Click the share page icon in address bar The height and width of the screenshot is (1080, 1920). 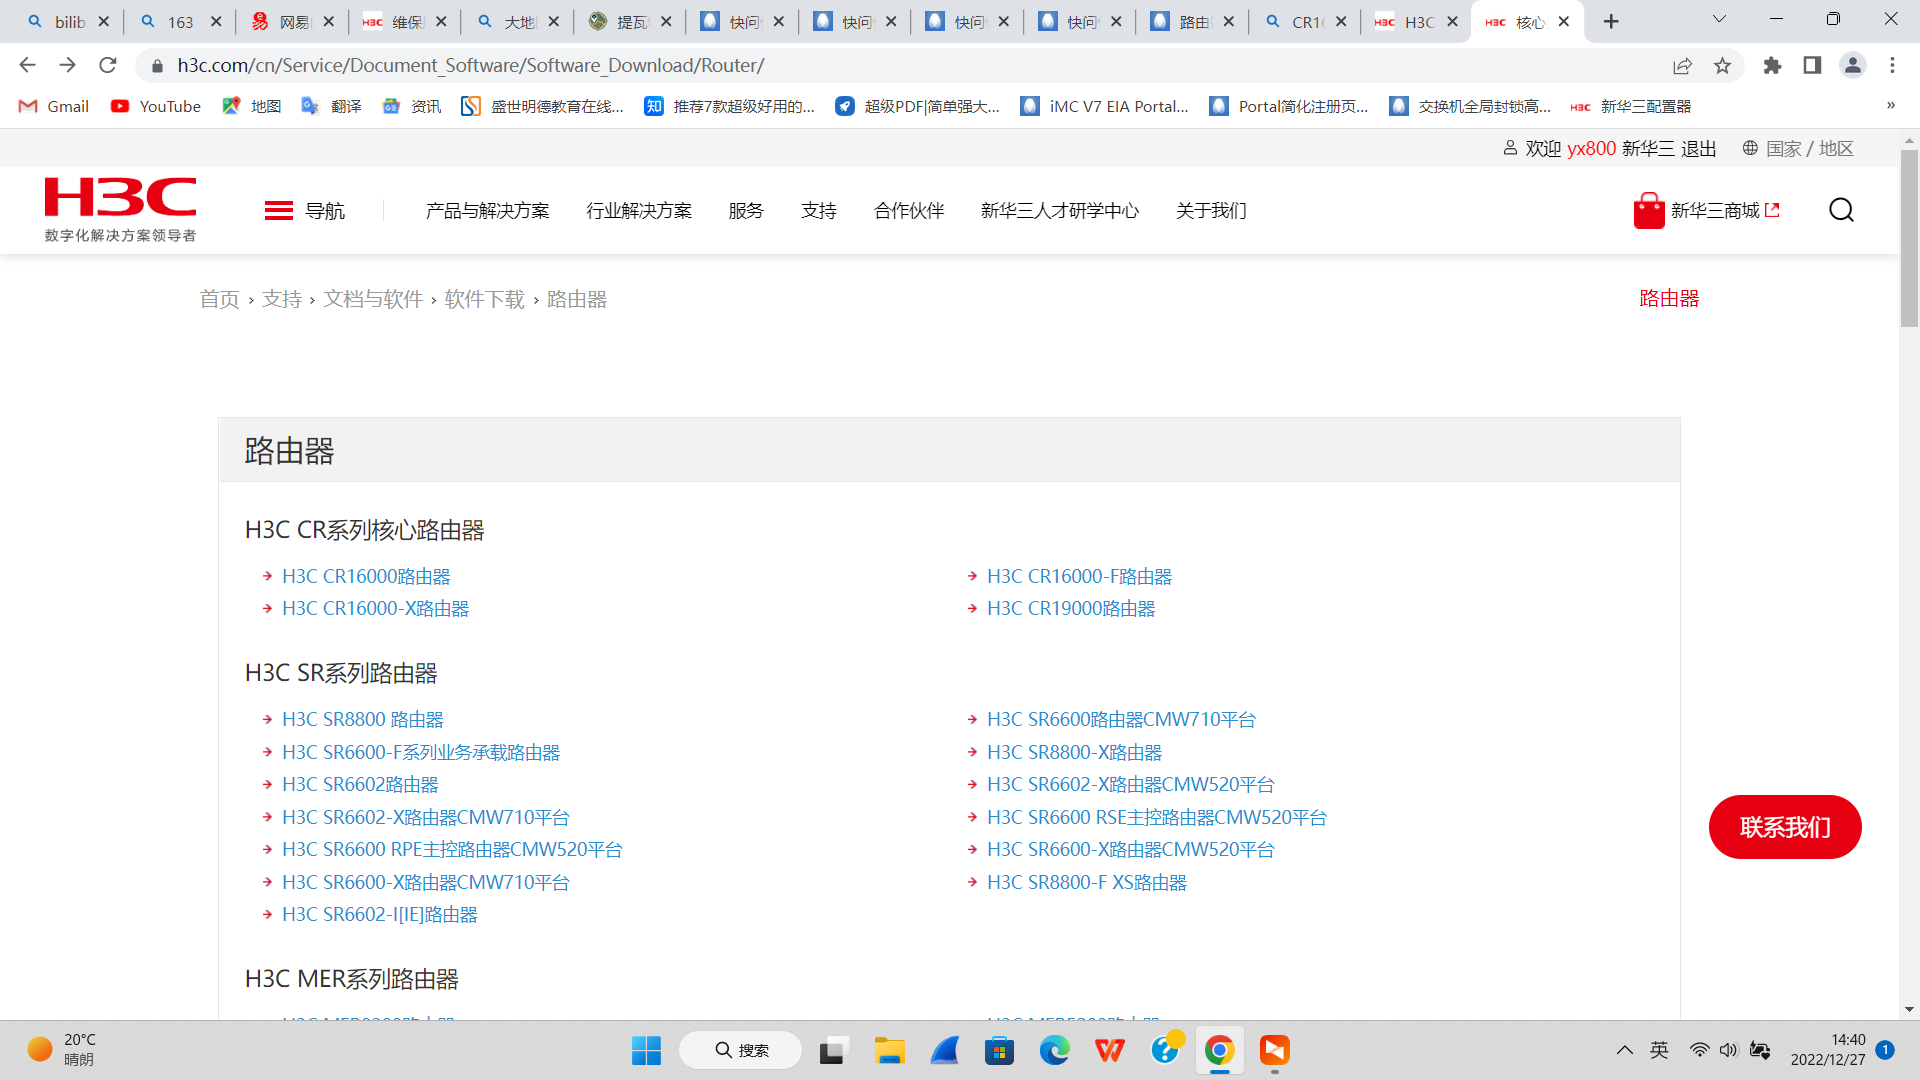[1682, 66]
